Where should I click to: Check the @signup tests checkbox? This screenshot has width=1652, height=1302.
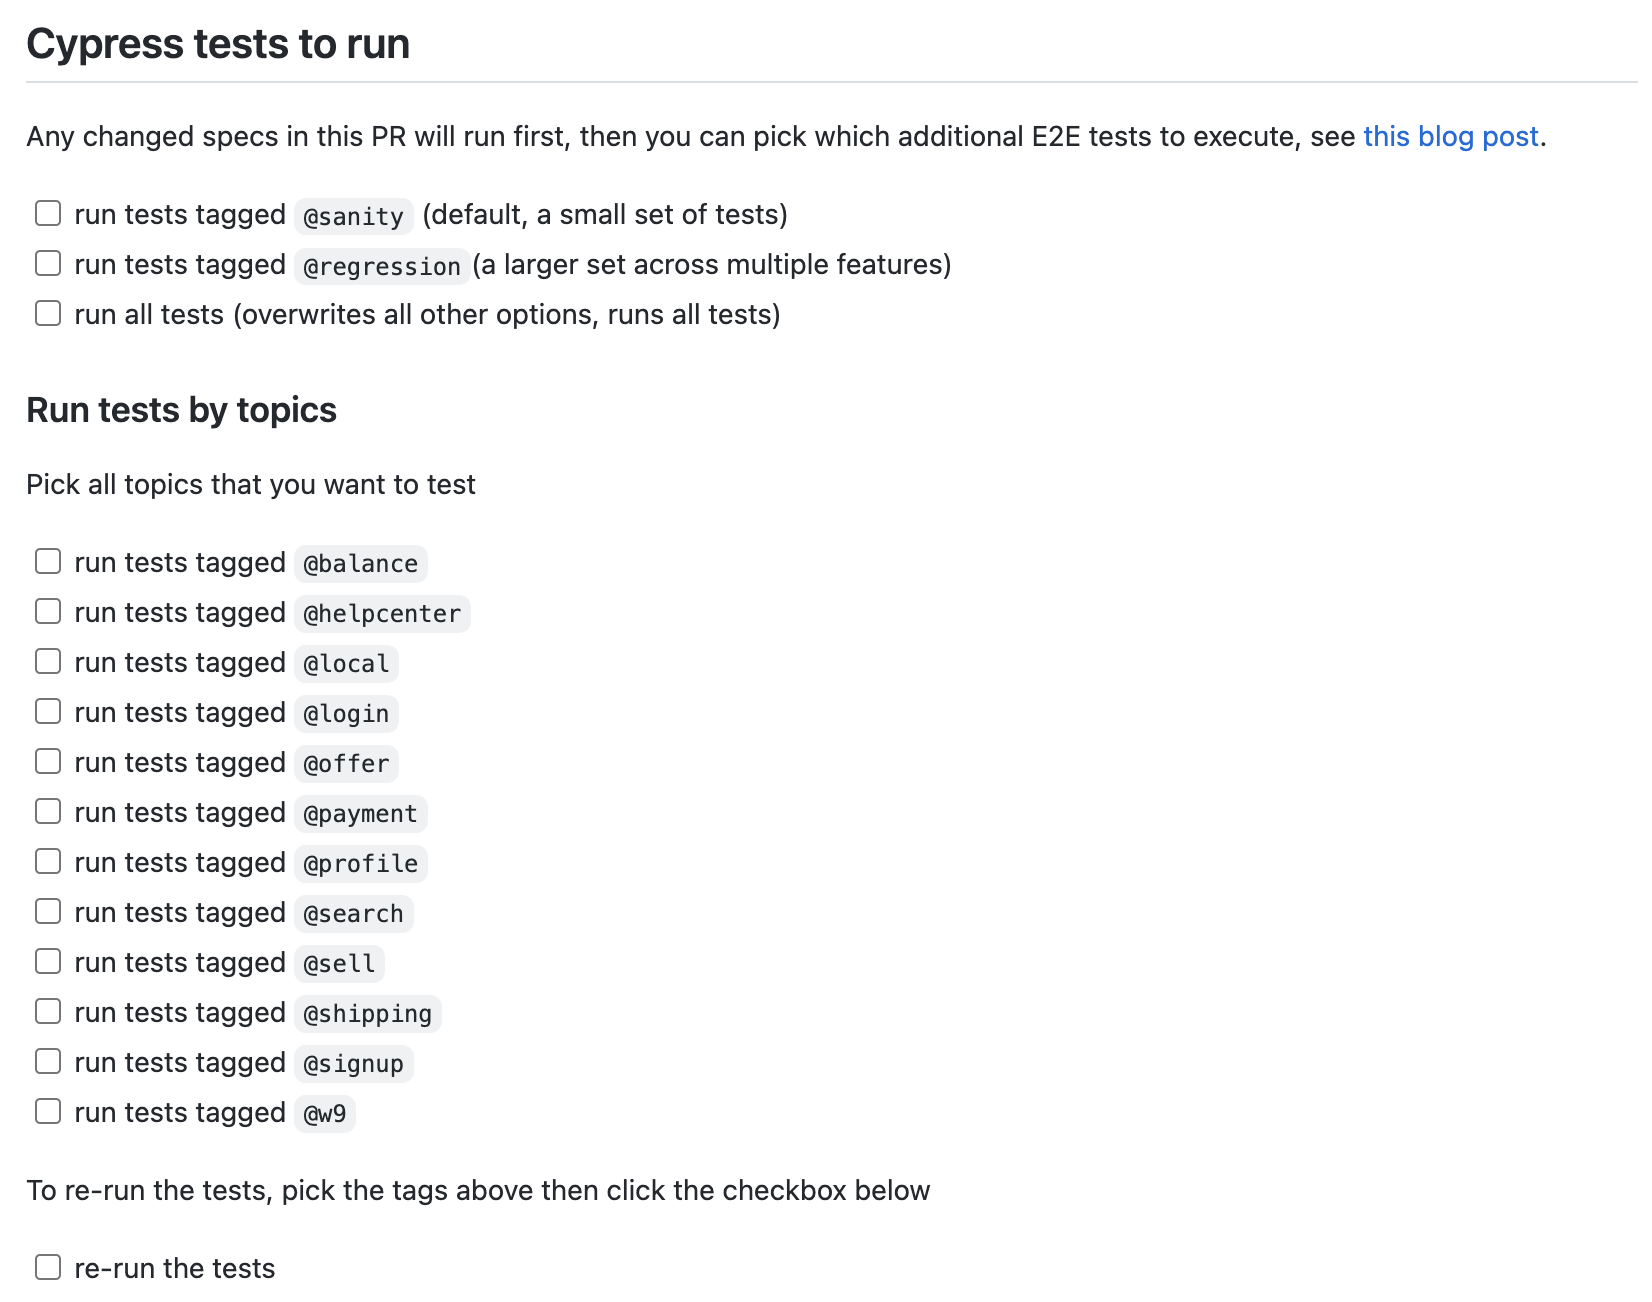[x=48, y=1061]
